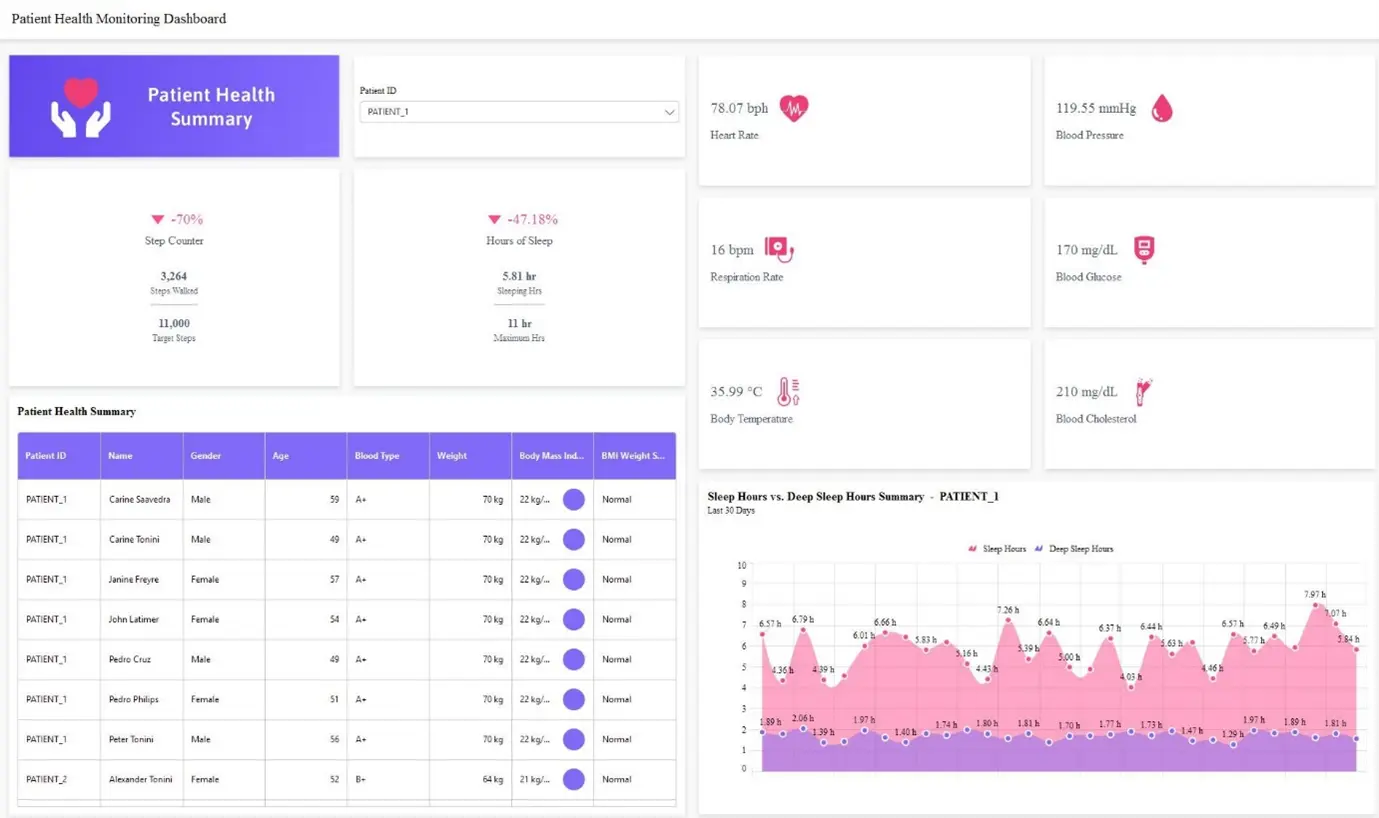This screenshot has width=1379, height=818.
Task: Click the Blood Pressure droplet icon
Action: pos(1161,107)
